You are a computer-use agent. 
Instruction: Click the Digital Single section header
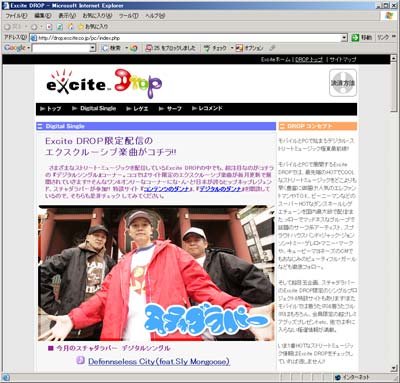(156, 126)
